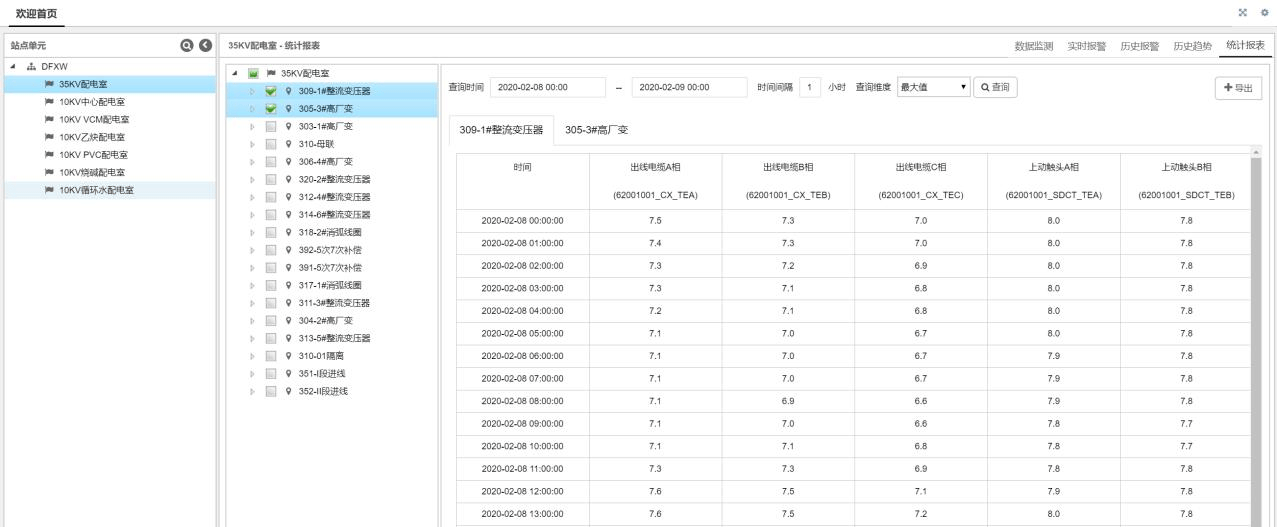The image size is (1277, 527).
Task: Uncheck the 309-1#整流变压器 checkbox
Action: [271, 92]
